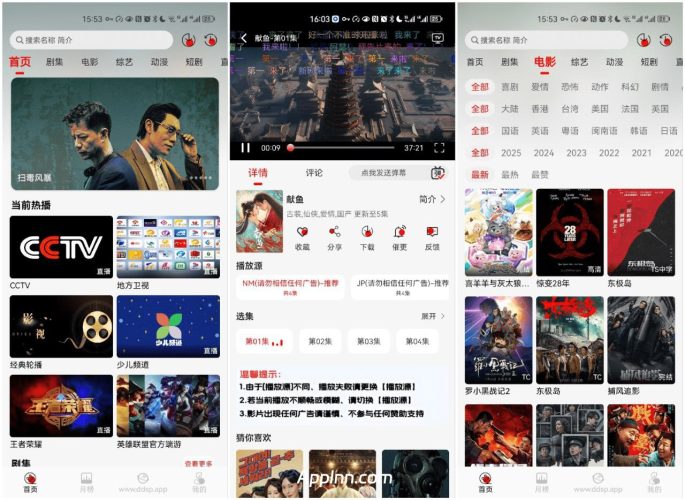Open the CCTV live channel thumbnail

[61, 247]
